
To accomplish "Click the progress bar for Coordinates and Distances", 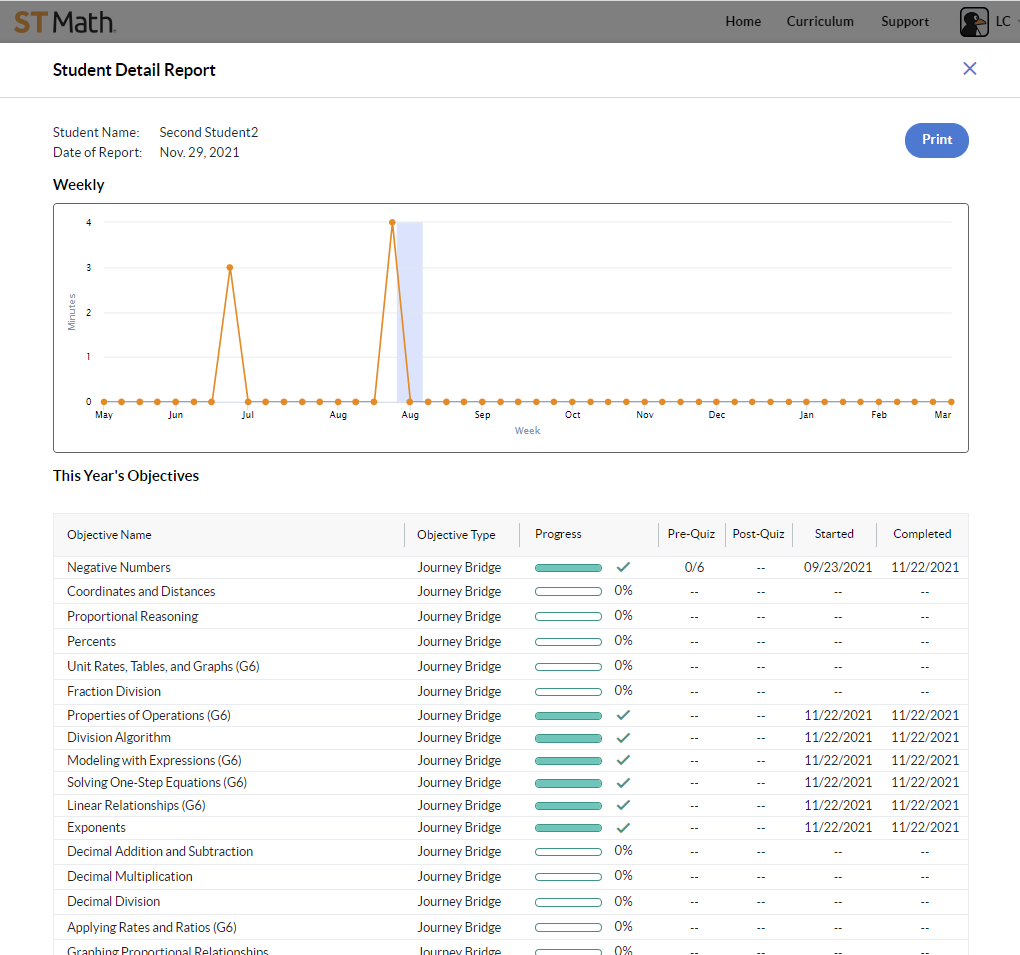I will click(x=568, y=591).
